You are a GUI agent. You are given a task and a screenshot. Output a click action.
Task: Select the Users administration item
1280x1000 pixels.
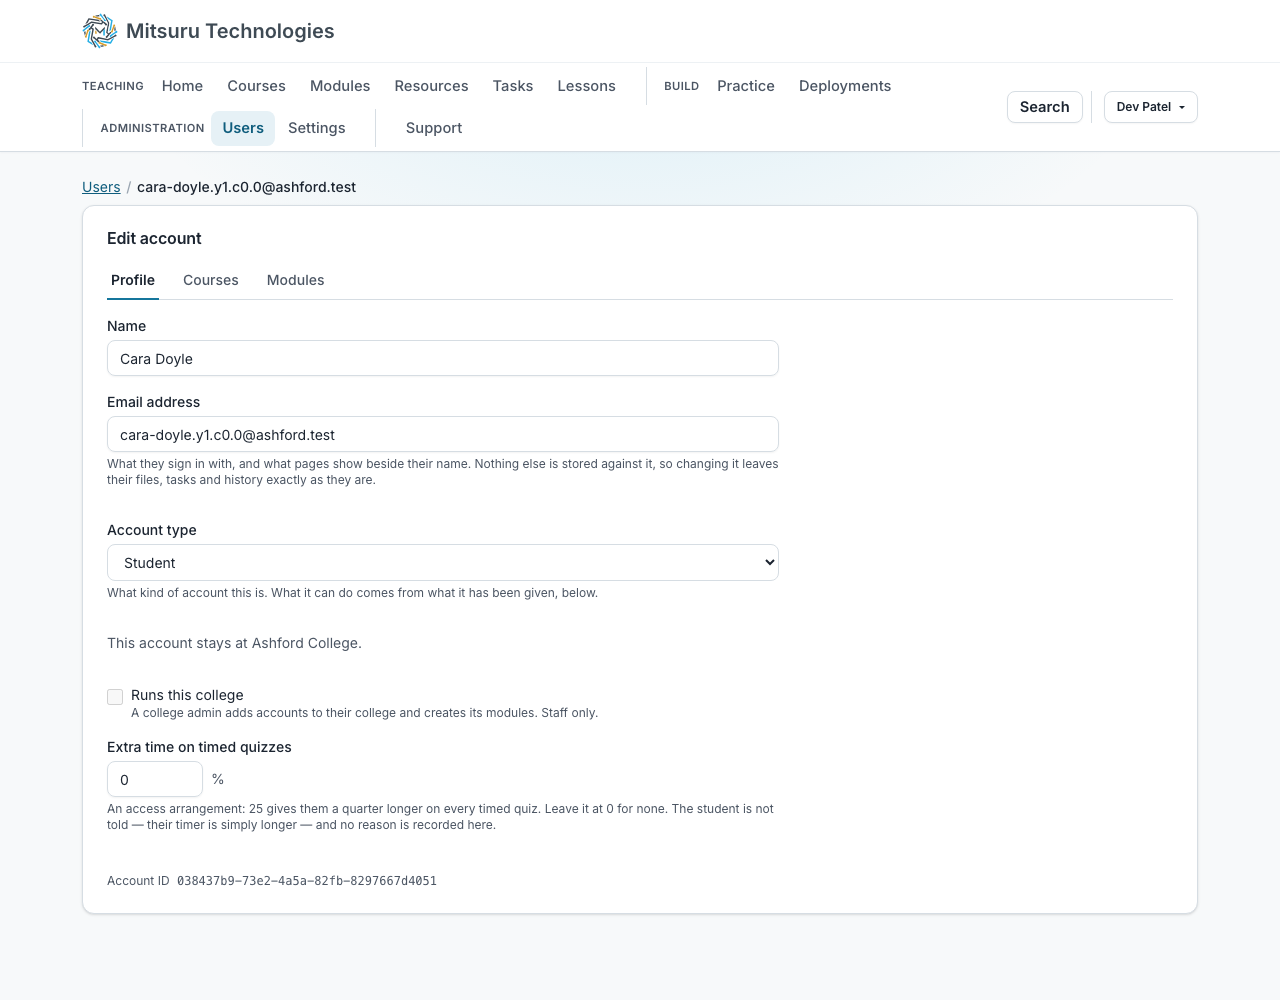click(x=243, y=128)
